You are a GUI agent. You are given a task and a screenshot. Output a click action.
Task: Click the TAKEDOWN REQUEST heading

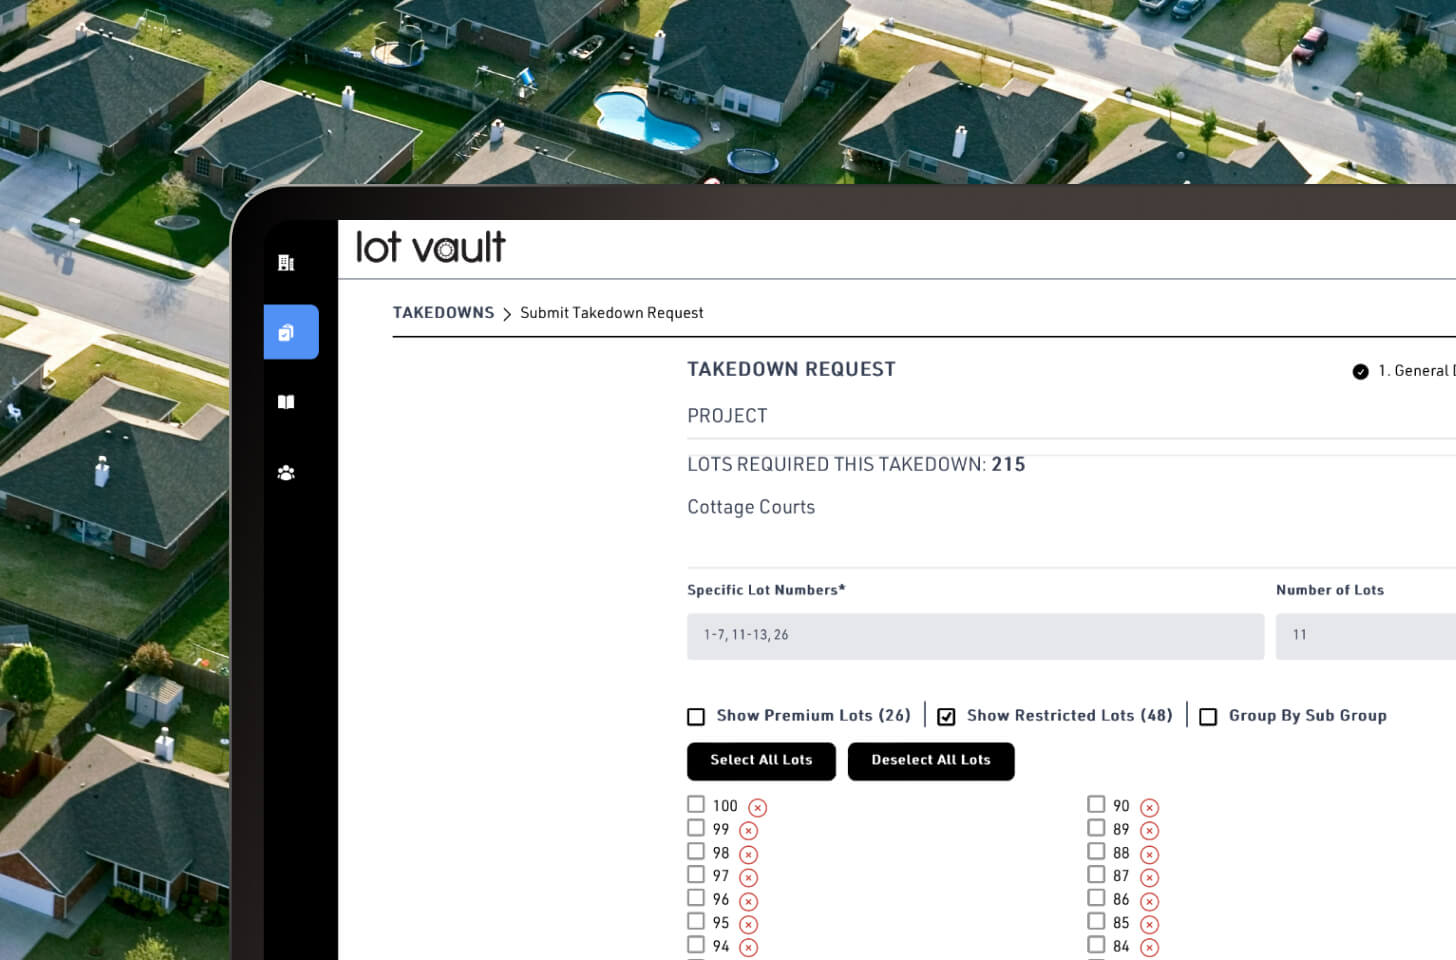point(791,369)
